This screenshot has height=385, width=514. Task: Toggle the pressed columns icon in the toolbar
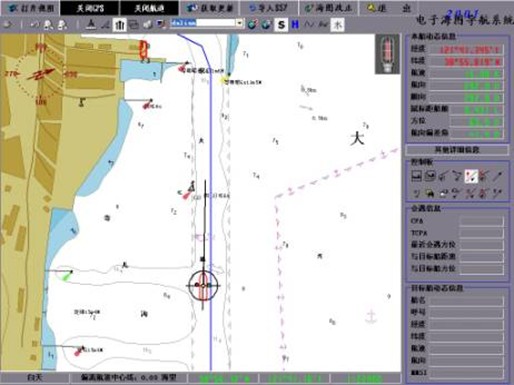click(x=119, y=25)
